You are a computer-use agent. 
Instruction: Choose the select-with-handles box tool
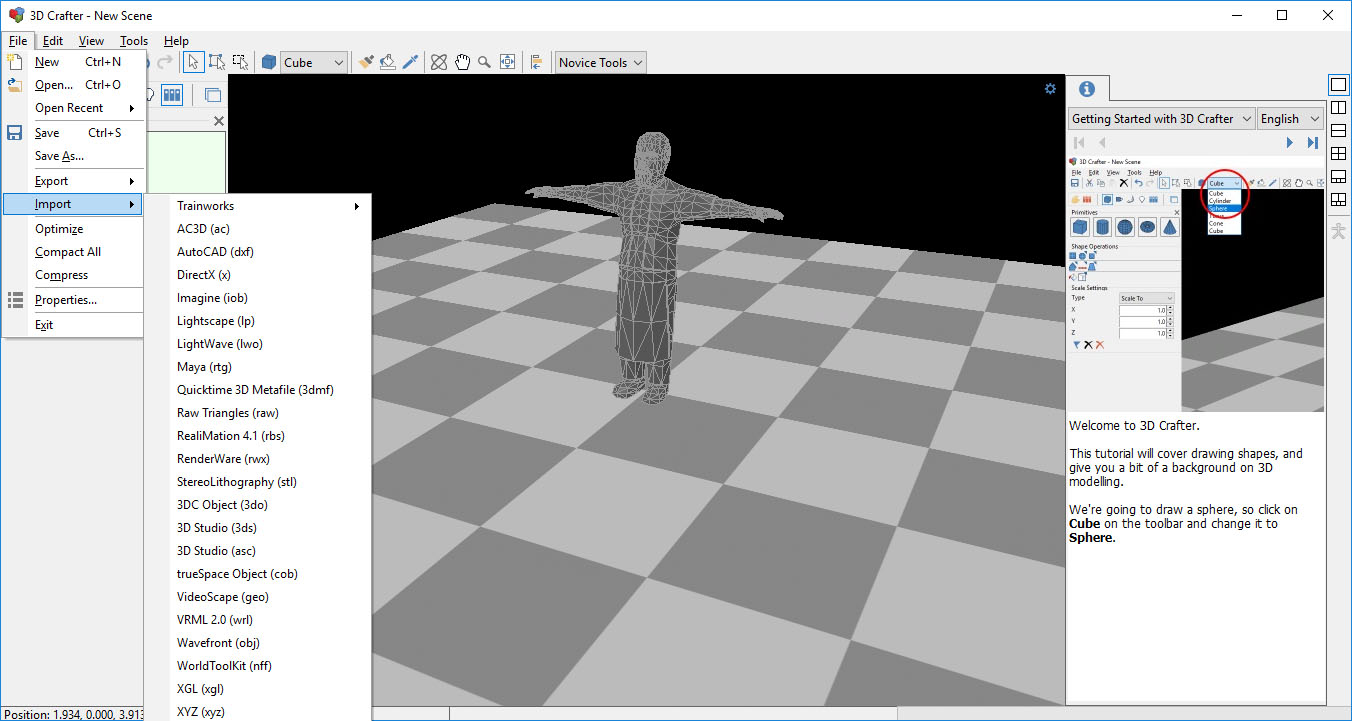(217, 62)
